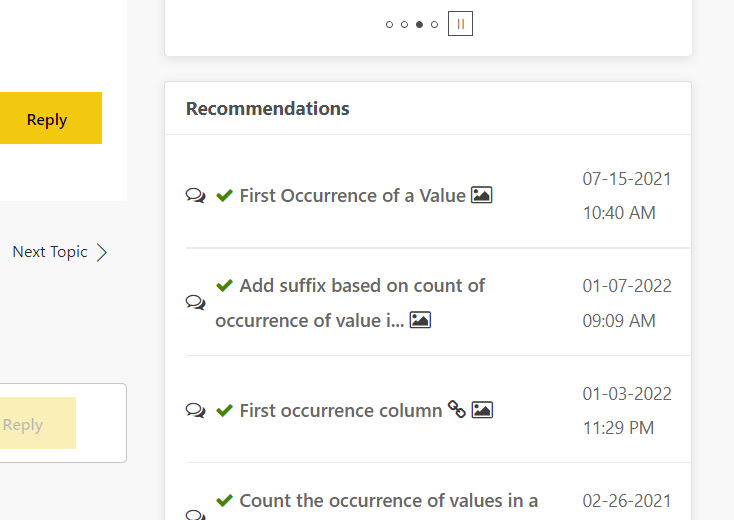This screenshot has height=520, width=734.
Task: Select the active third carousel dot
Action: pyautogui.click(x=419, y=24)
